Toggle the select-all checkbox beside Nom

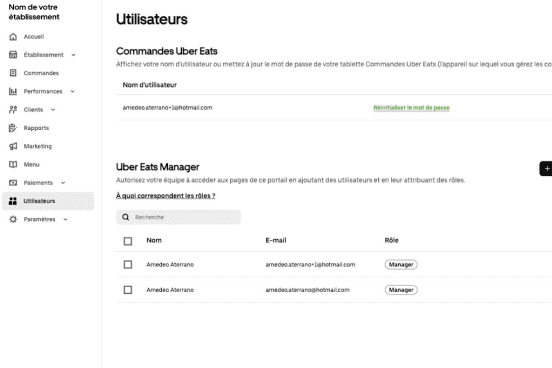(x=128, y=241)
